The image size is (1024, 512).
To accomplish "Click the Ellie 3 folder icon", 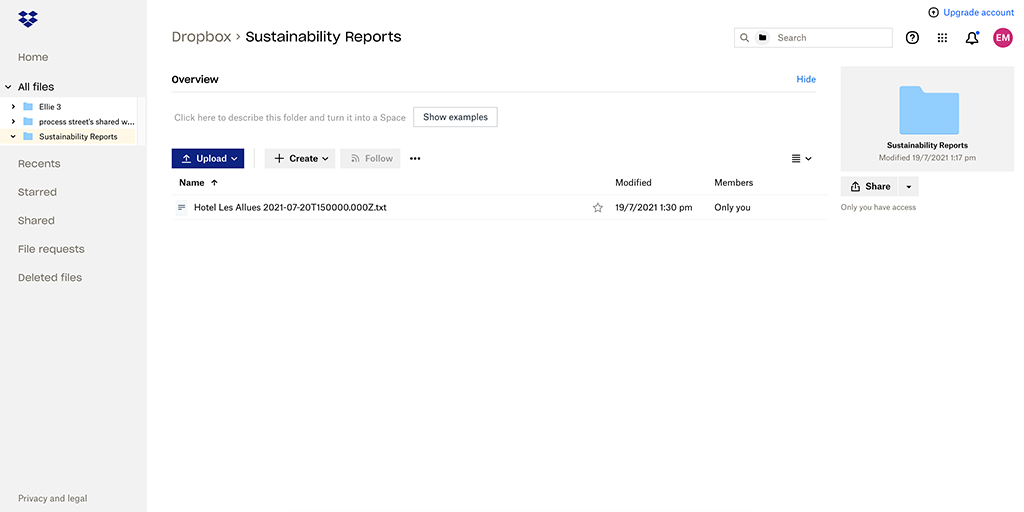I will click(28, 106).
